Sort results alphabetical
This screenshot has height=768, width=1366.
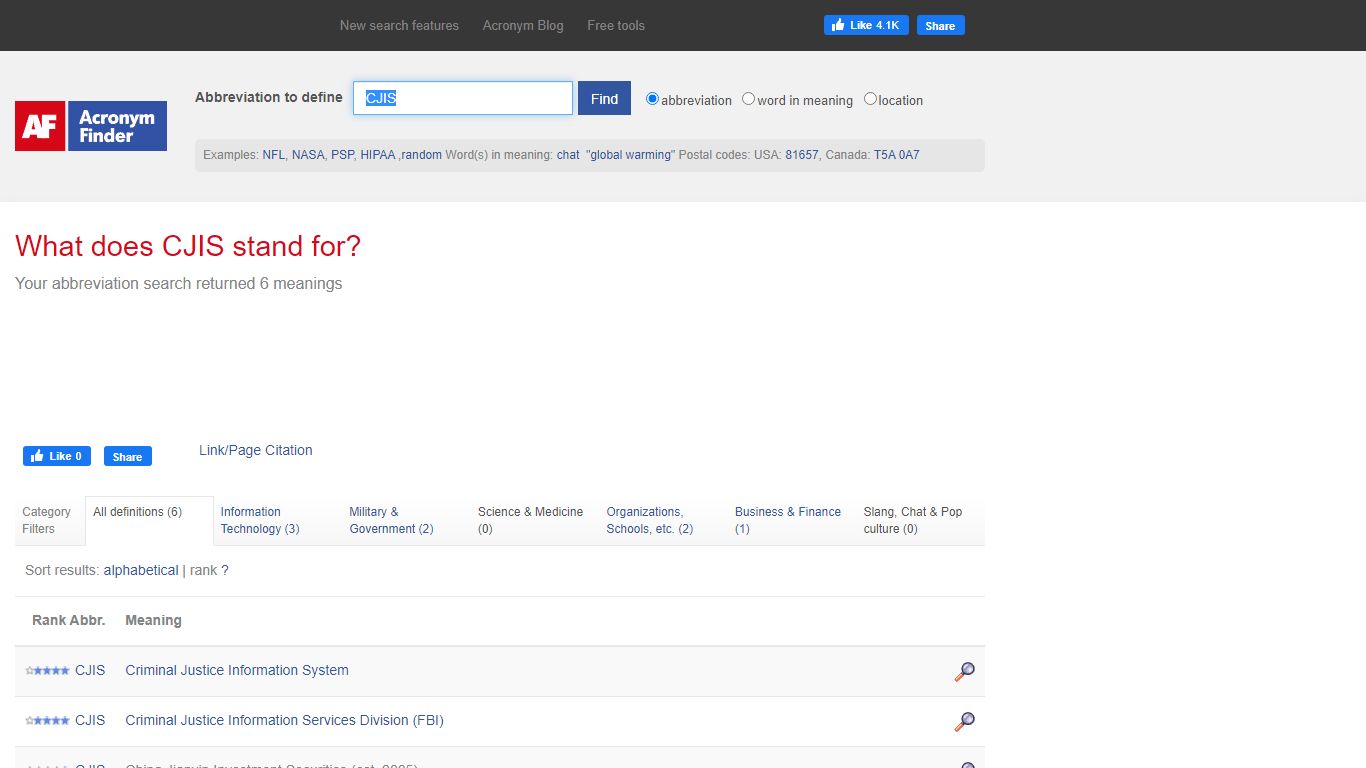(x=141, y=570)
